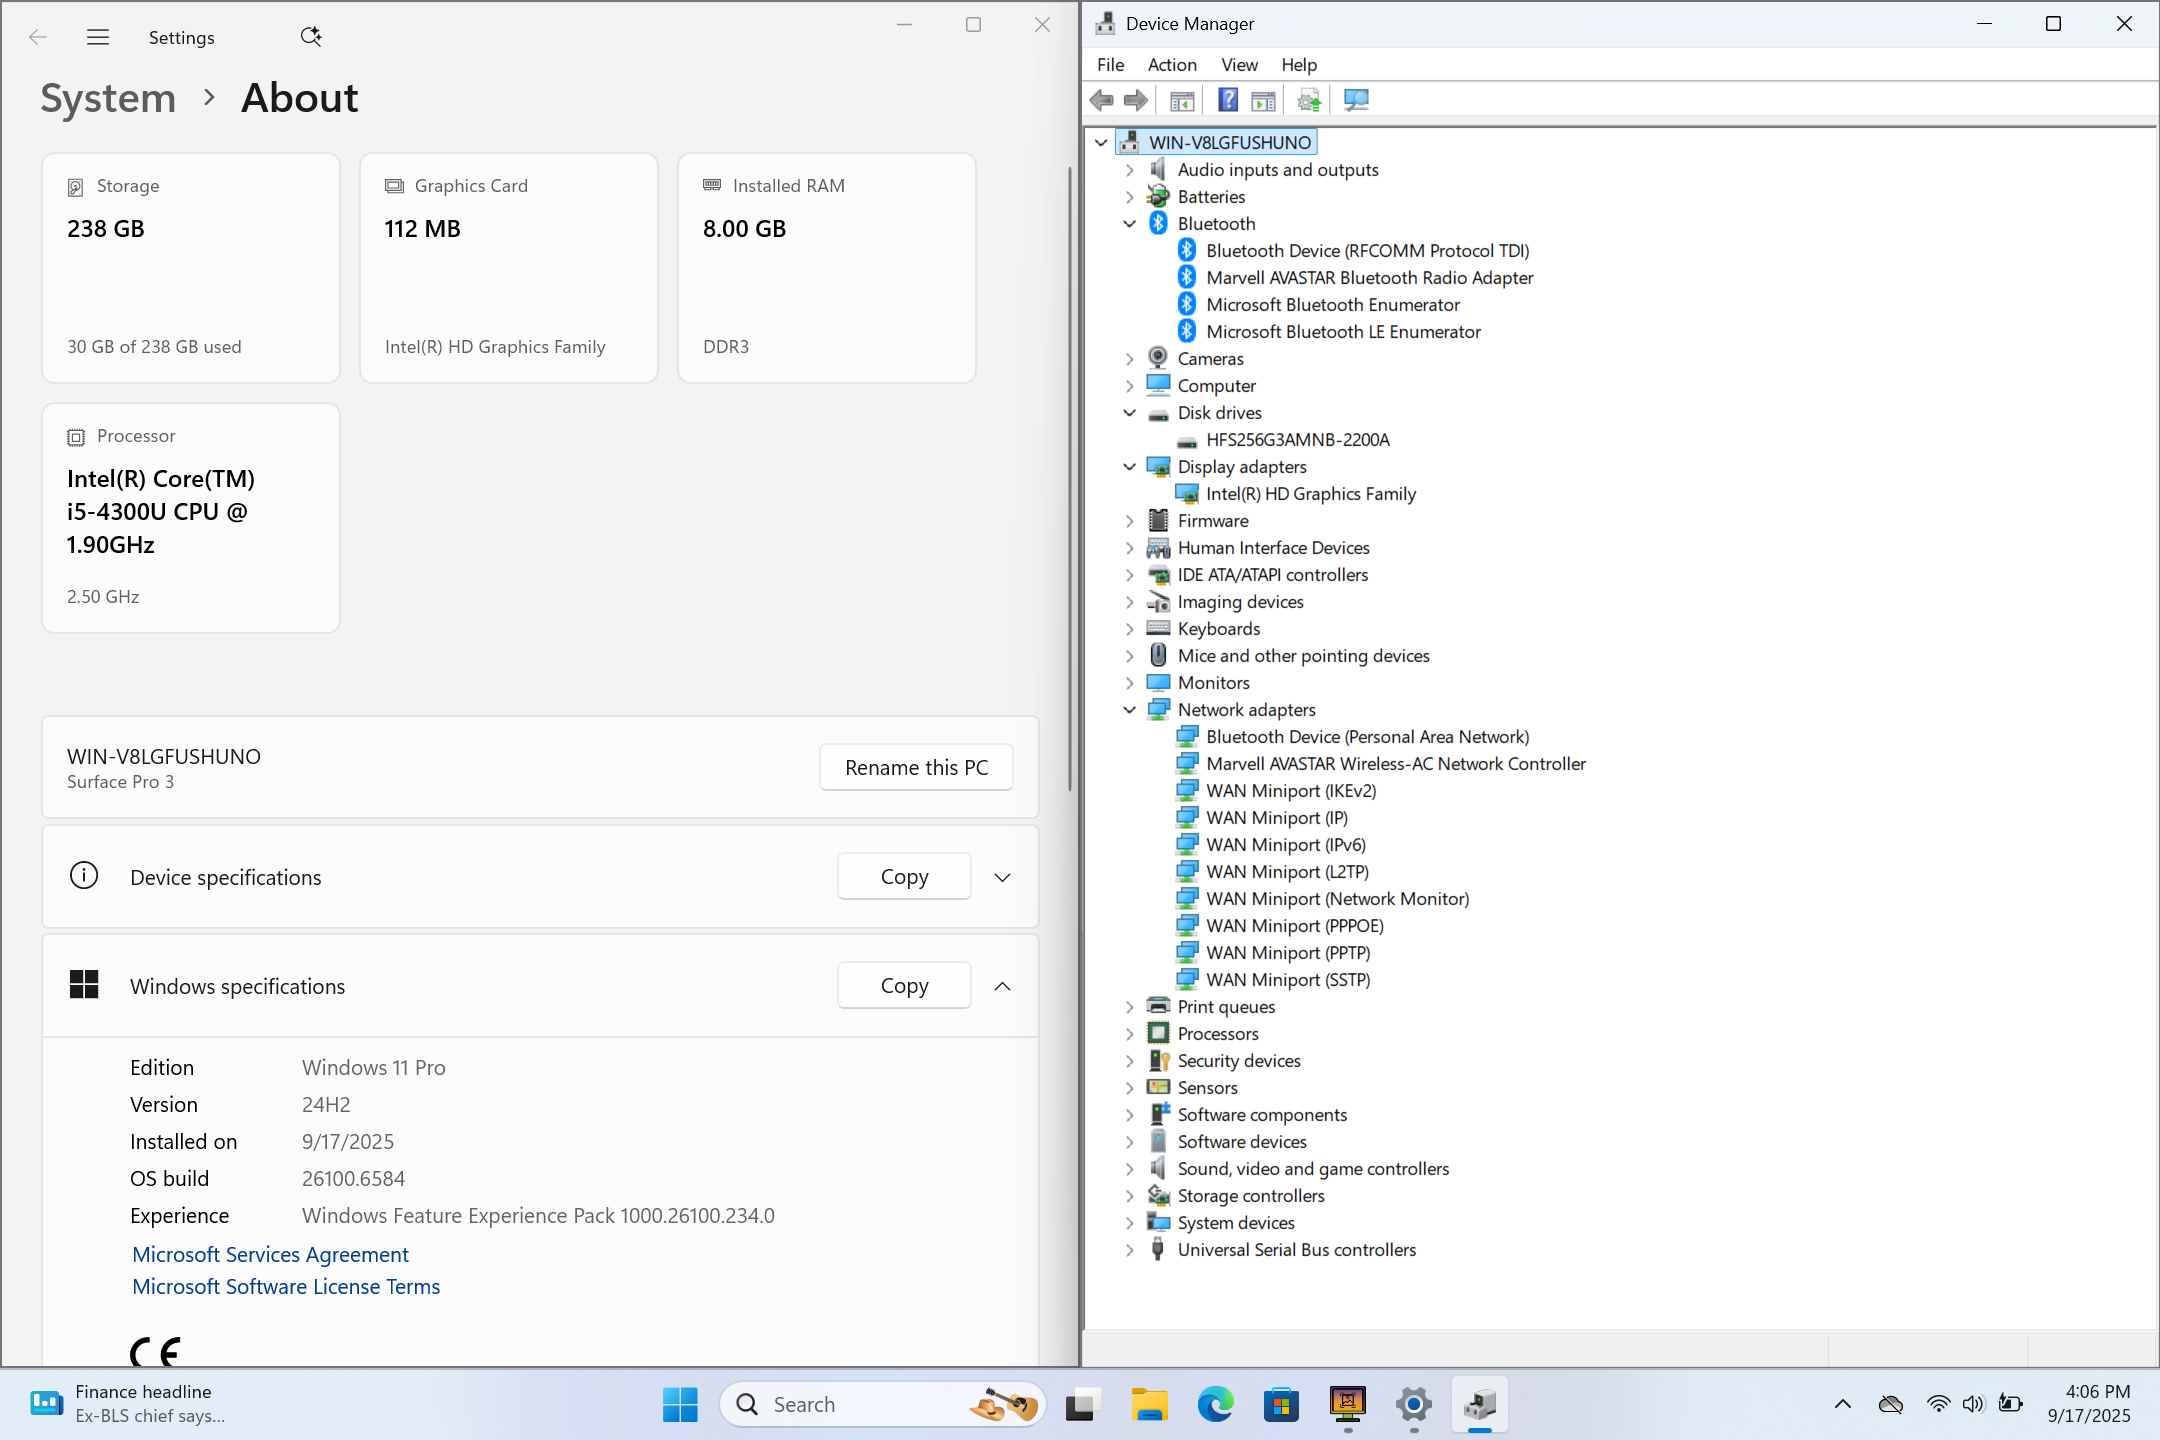
Task: Select WAN Miniport (PPPOE) adapter
Action: point(1295,926)
